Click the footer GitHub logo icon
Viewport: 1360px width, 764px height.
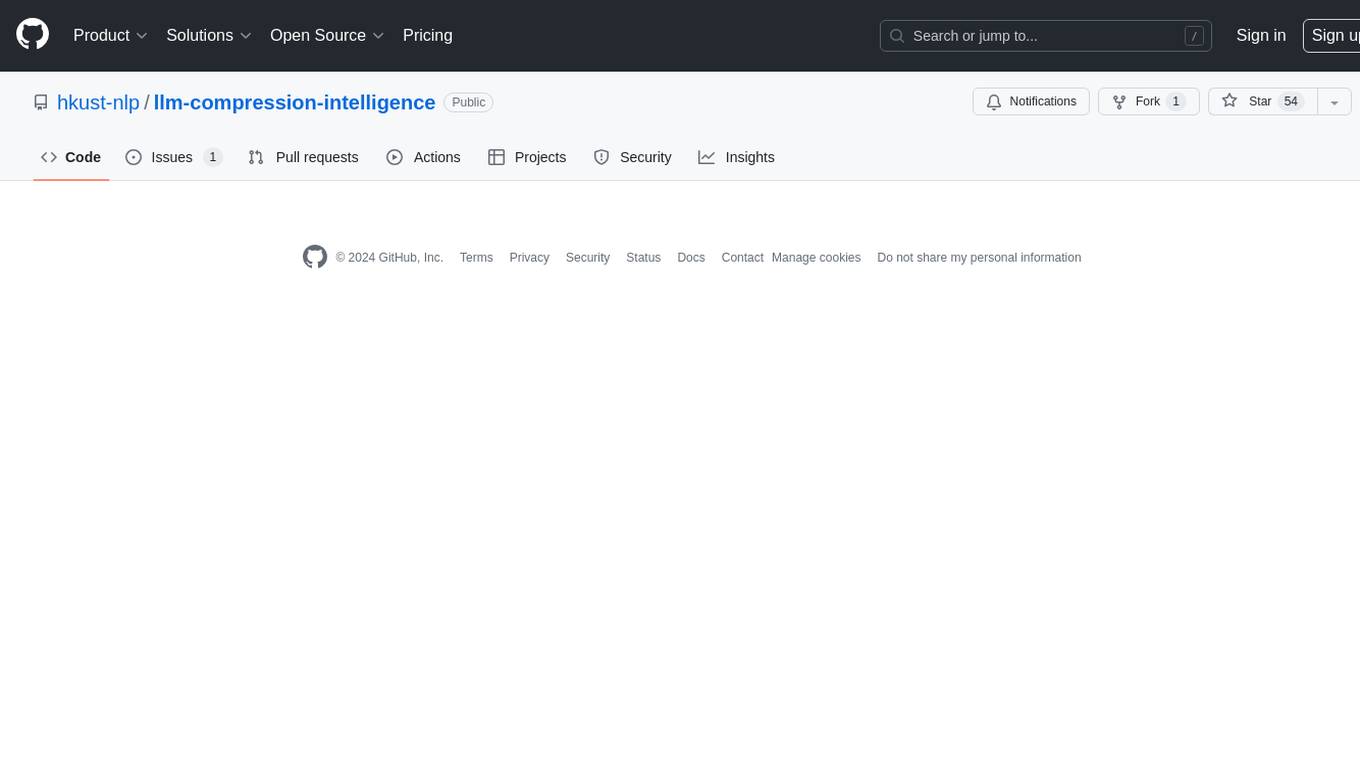315,257
